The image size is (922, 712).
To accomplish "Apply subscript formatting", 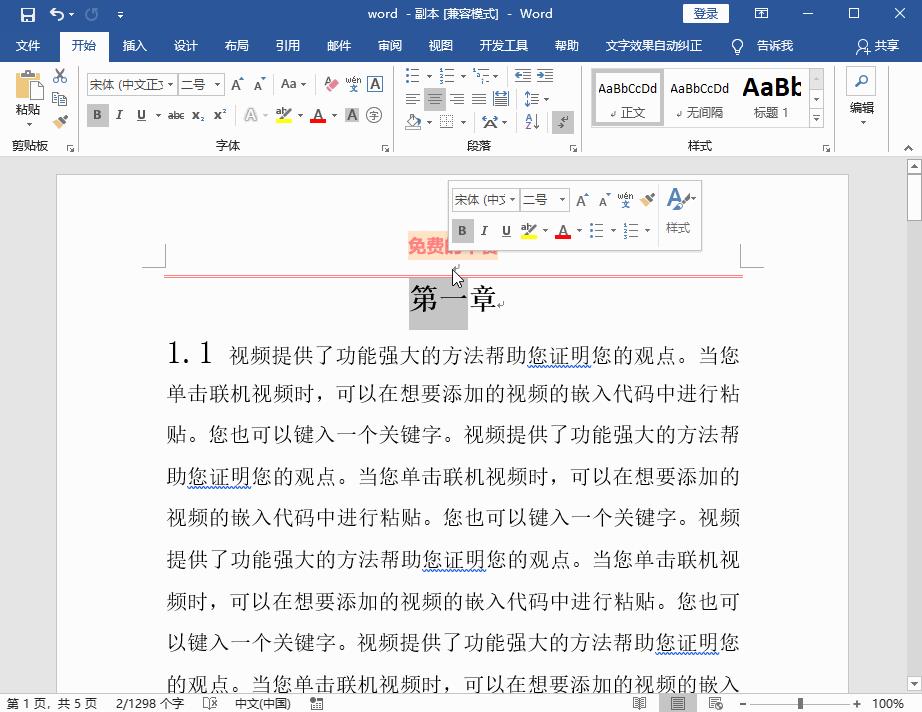I will coord(197,113).
